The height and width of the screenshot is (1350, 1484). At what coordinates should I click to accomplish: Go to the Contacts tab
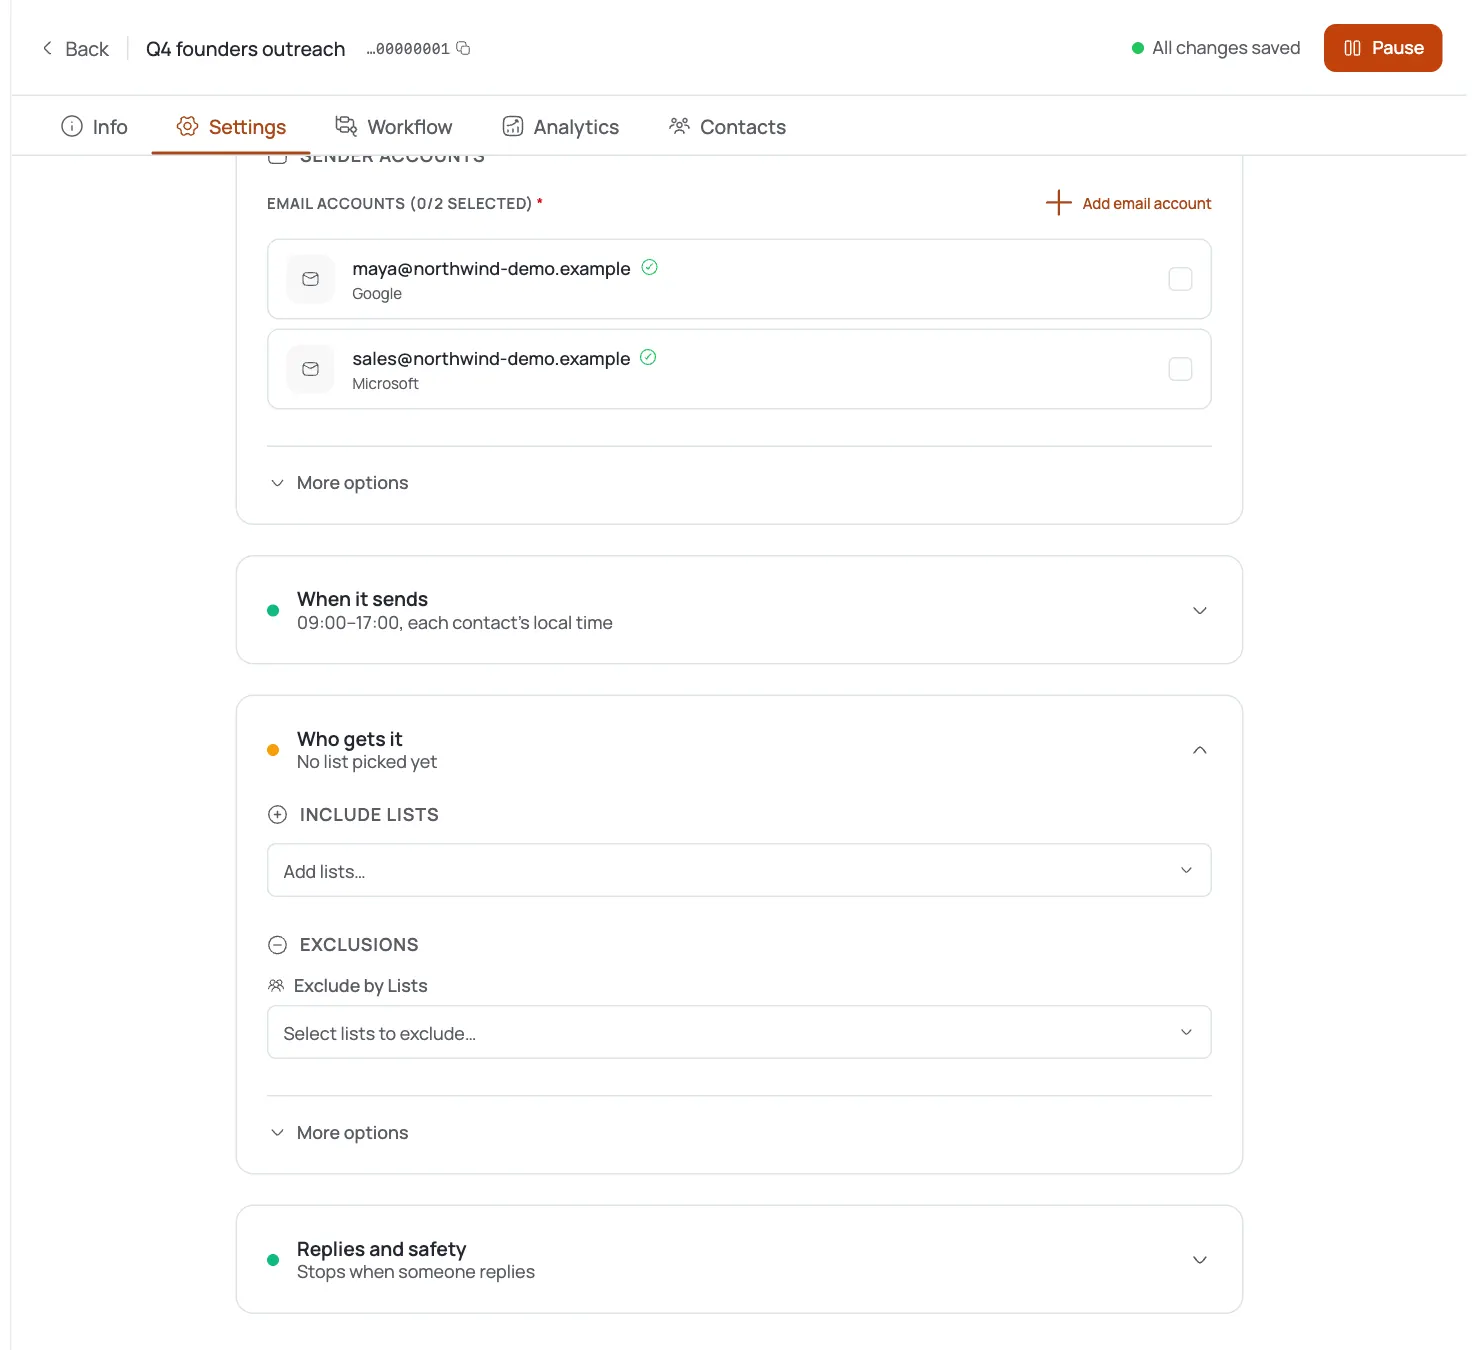(728, 127)
